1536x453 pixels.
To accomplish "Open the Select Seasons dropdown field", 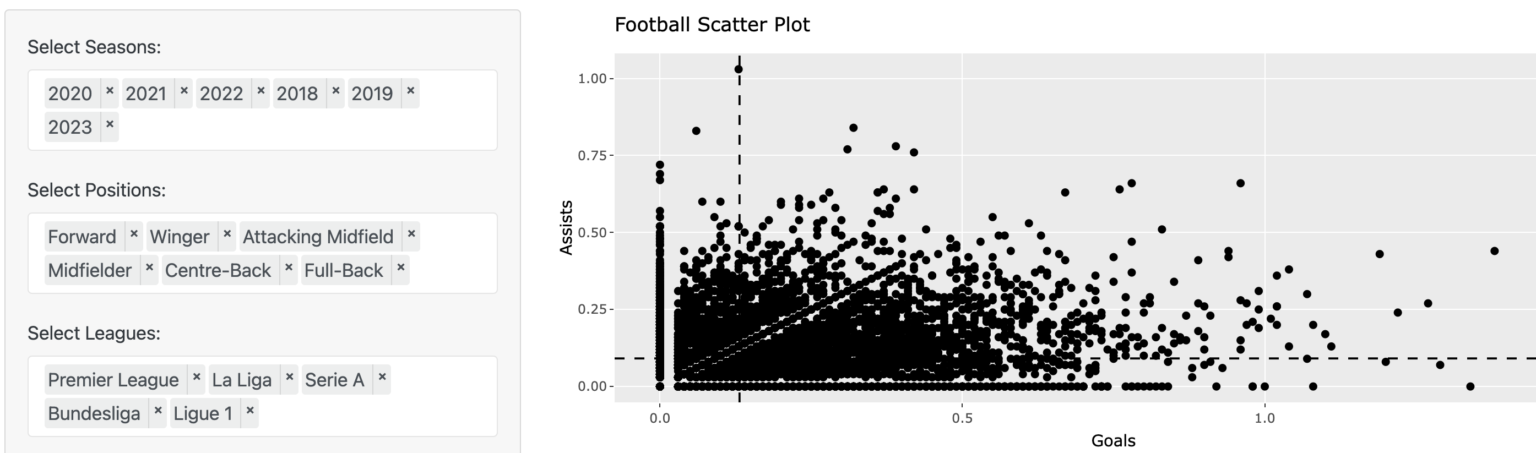I will click(300, 125).
